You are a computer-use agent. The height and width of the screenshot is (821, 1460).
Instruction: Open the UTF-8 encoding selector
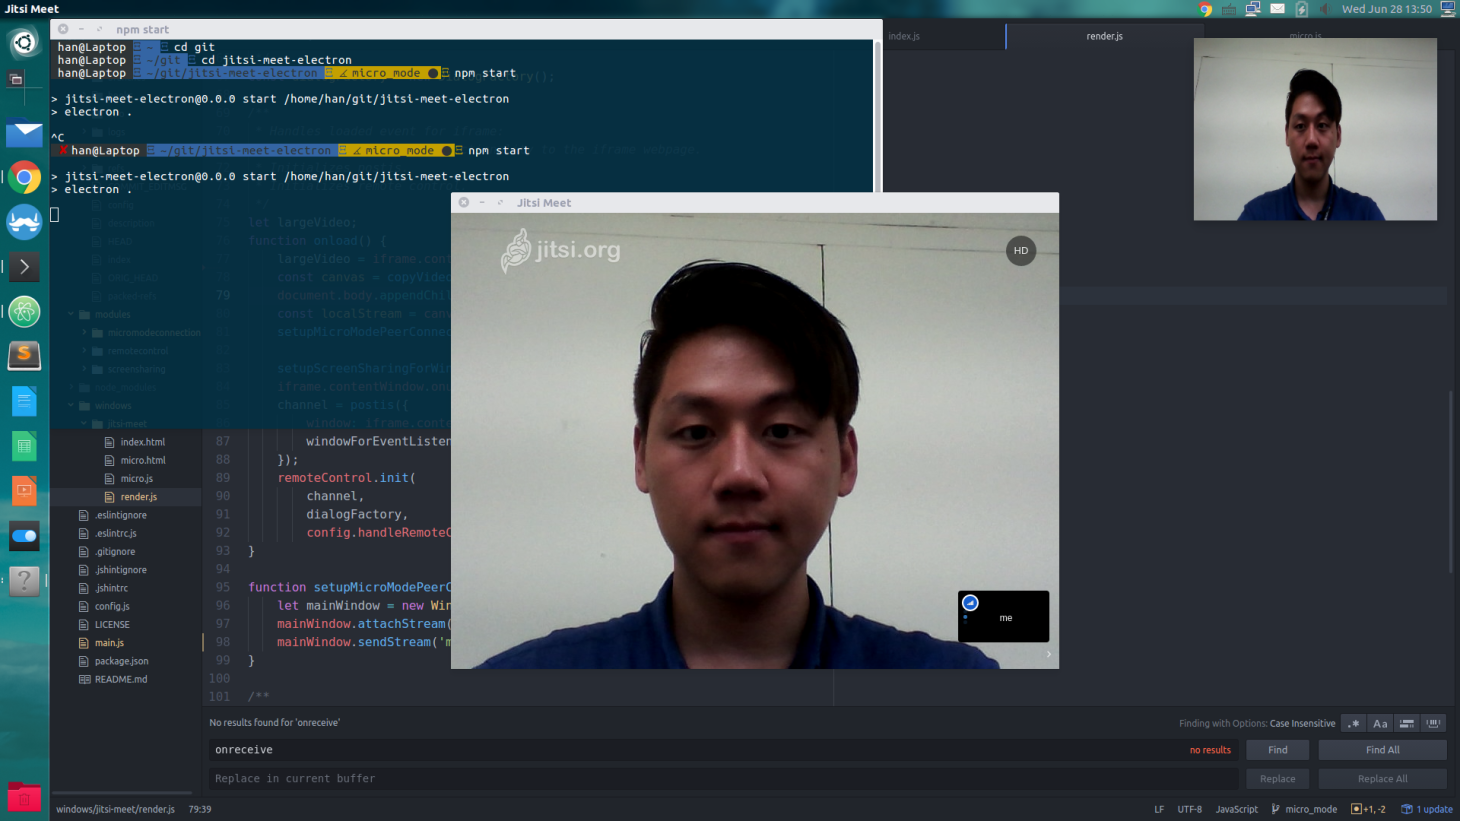pos(1189,809)
